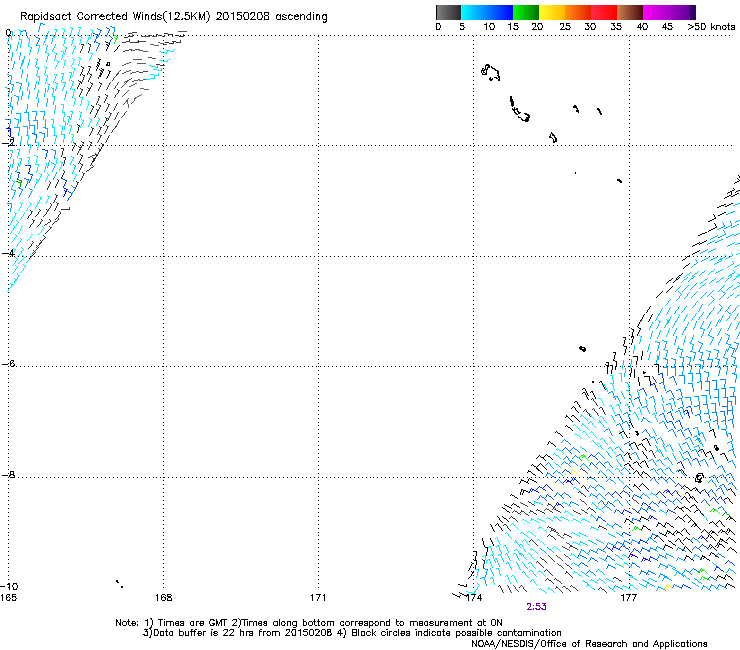Click the small island outline just above -6 latitude

coord(582,349)
